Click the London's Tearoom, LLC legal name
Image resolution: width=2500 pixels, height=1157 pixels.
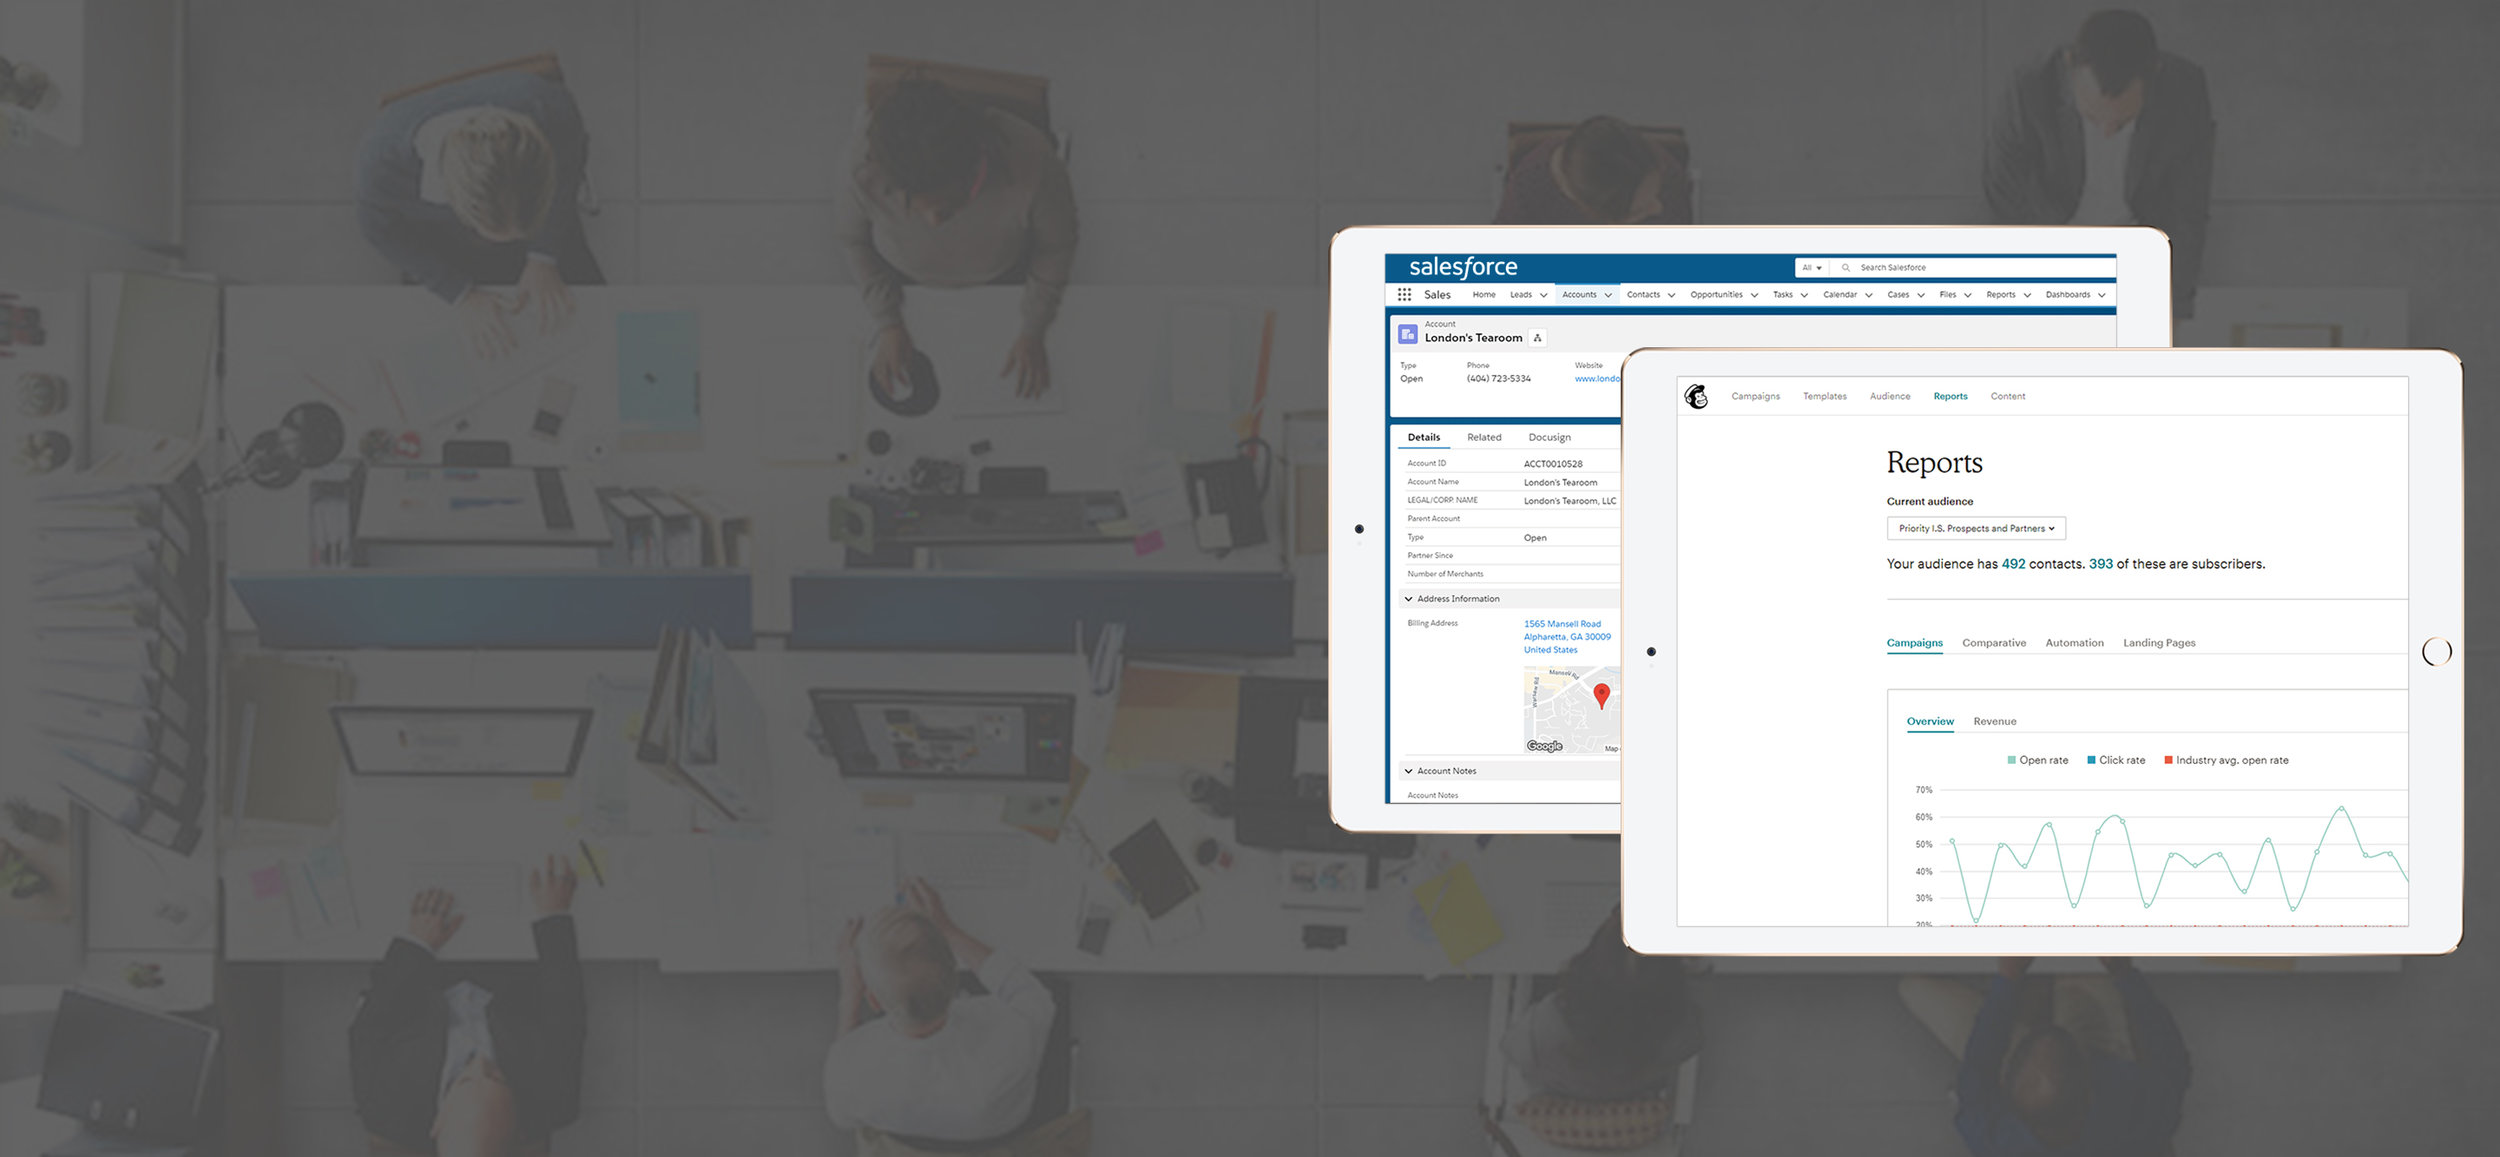[1569, 501]
